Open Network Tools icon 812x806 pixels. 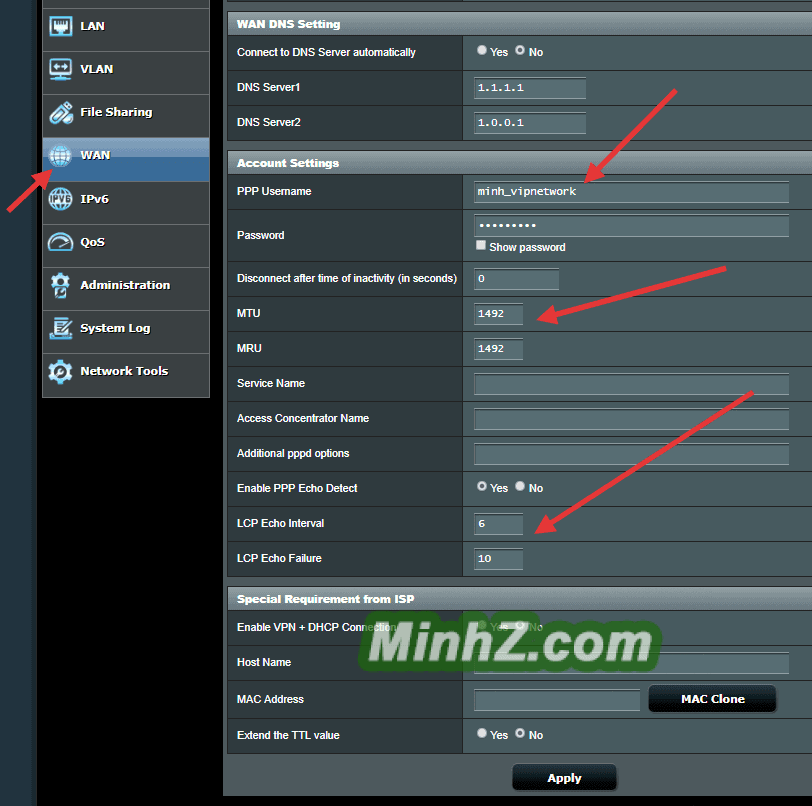[x=61, y=371]
